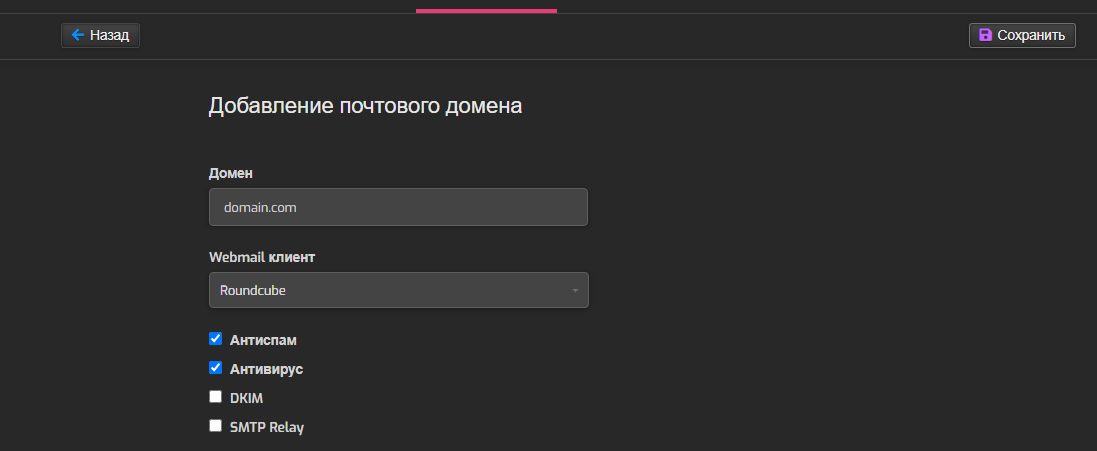Click the Антиспам label text

263,341
